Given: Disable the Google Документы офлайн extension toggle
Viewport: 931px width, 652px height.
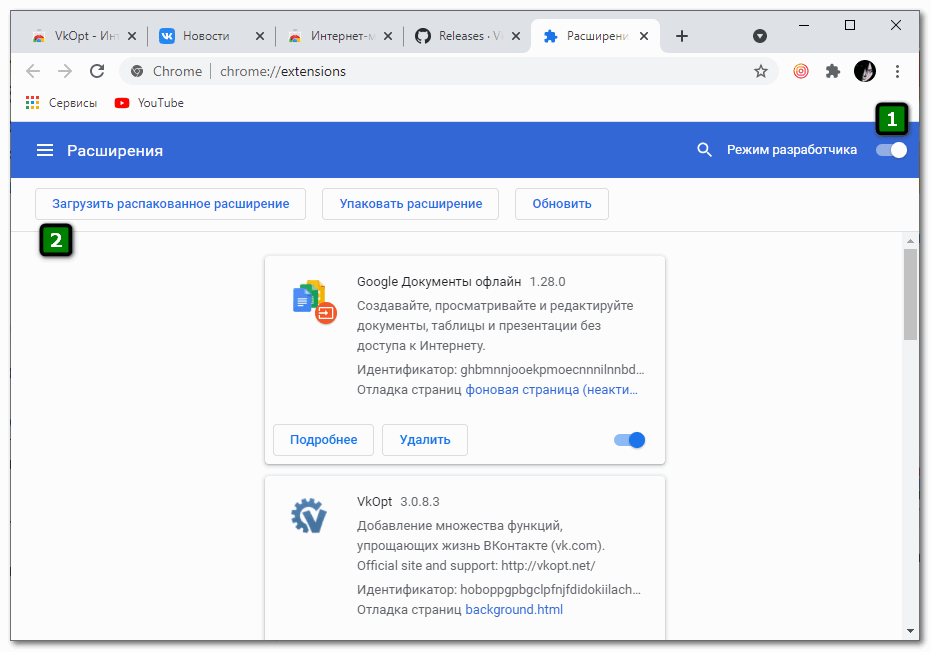Looking at the screenshot, I should (629, 440).
